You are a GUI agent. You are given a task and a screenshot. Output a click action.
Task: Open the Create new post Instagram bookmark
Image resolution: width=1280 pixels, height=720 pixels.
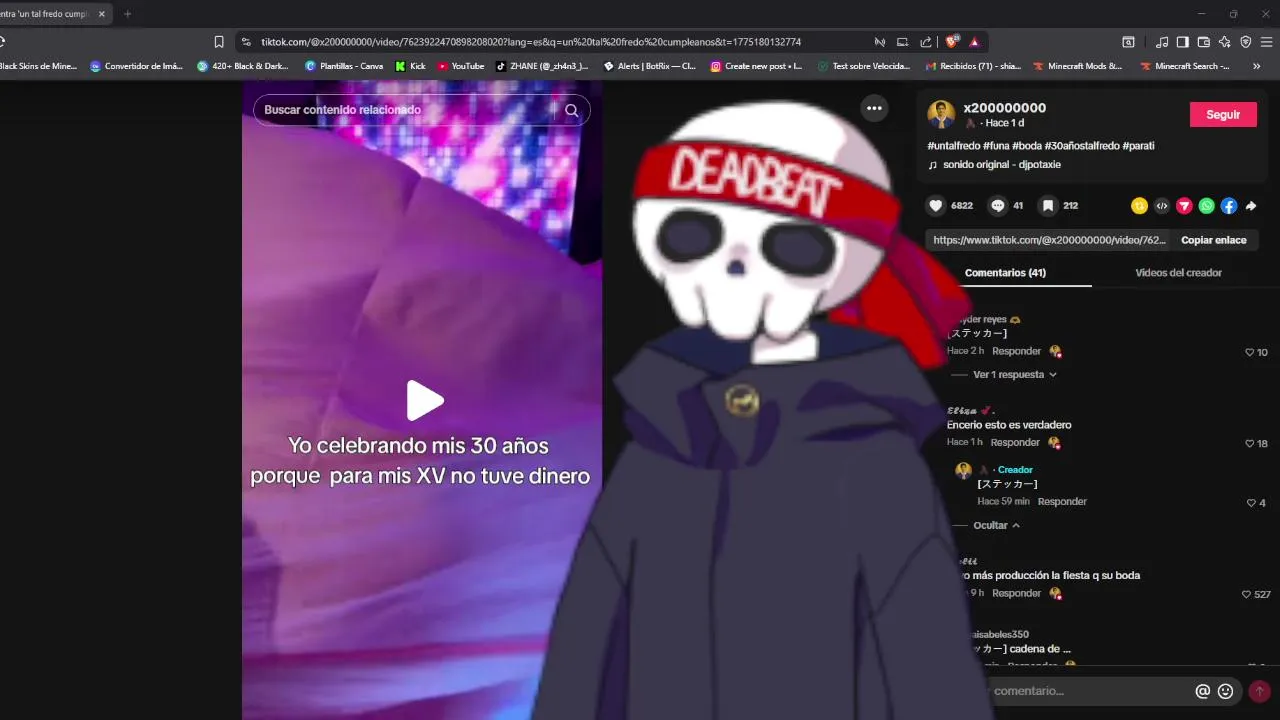pyautogui.click(x=757, y=66)
